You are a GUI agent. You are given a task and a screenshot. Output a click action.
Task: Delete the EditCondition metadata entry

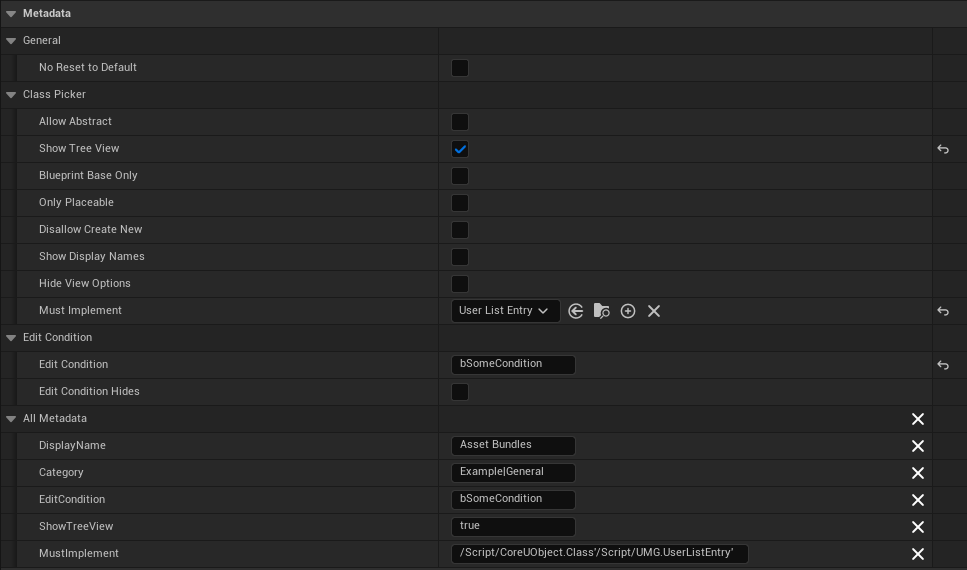918,500
